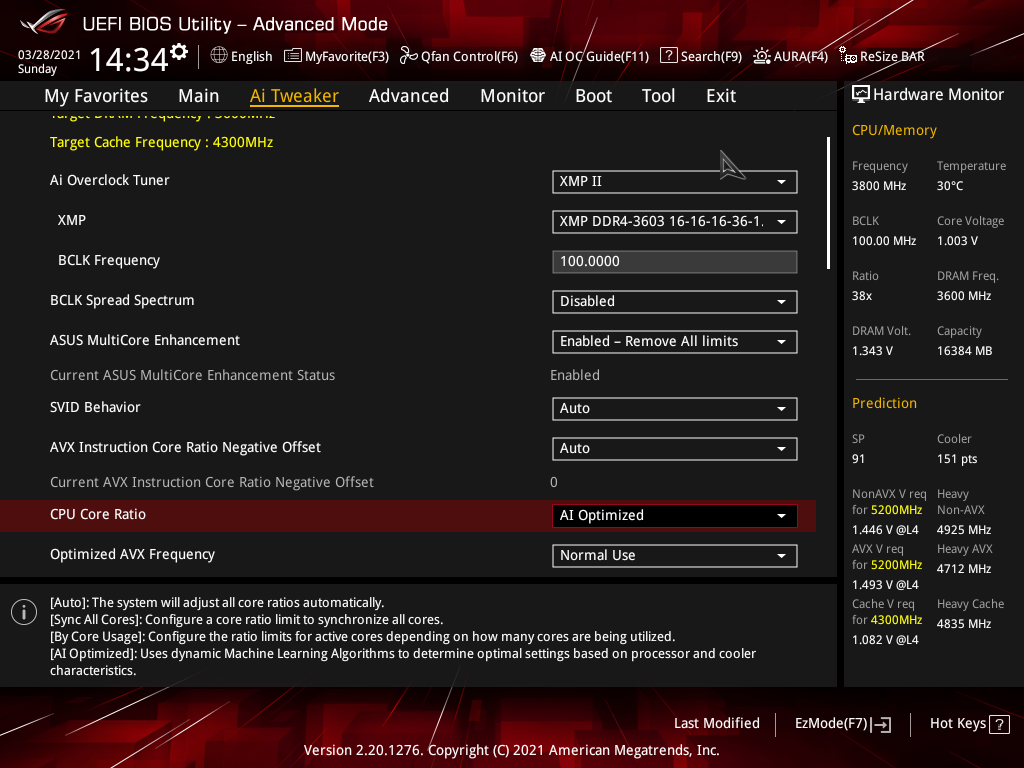Open AI OC Guide(F11)
Viewport: 1024px width, 768px height.
(x=590, y=56)
